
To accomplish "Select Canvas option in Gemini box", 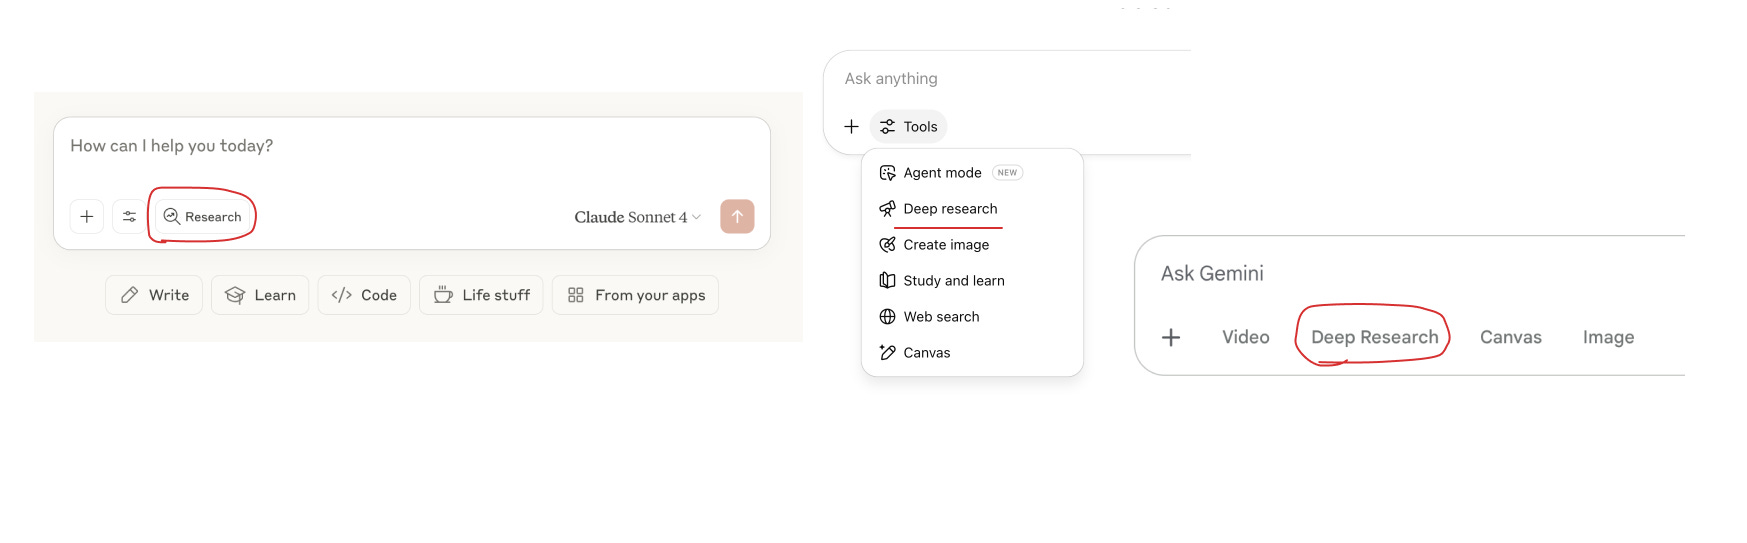I will pyautogui.click(x=1511, y=338).
